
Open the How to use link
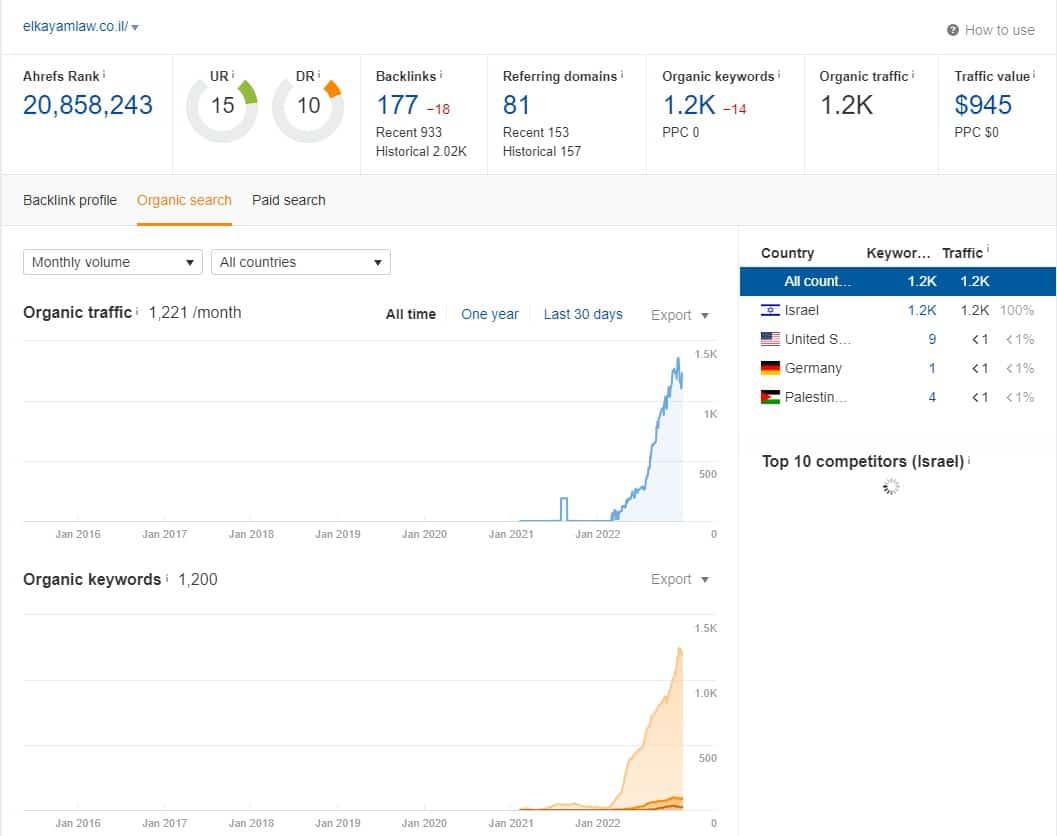click(x=999, y=30)
